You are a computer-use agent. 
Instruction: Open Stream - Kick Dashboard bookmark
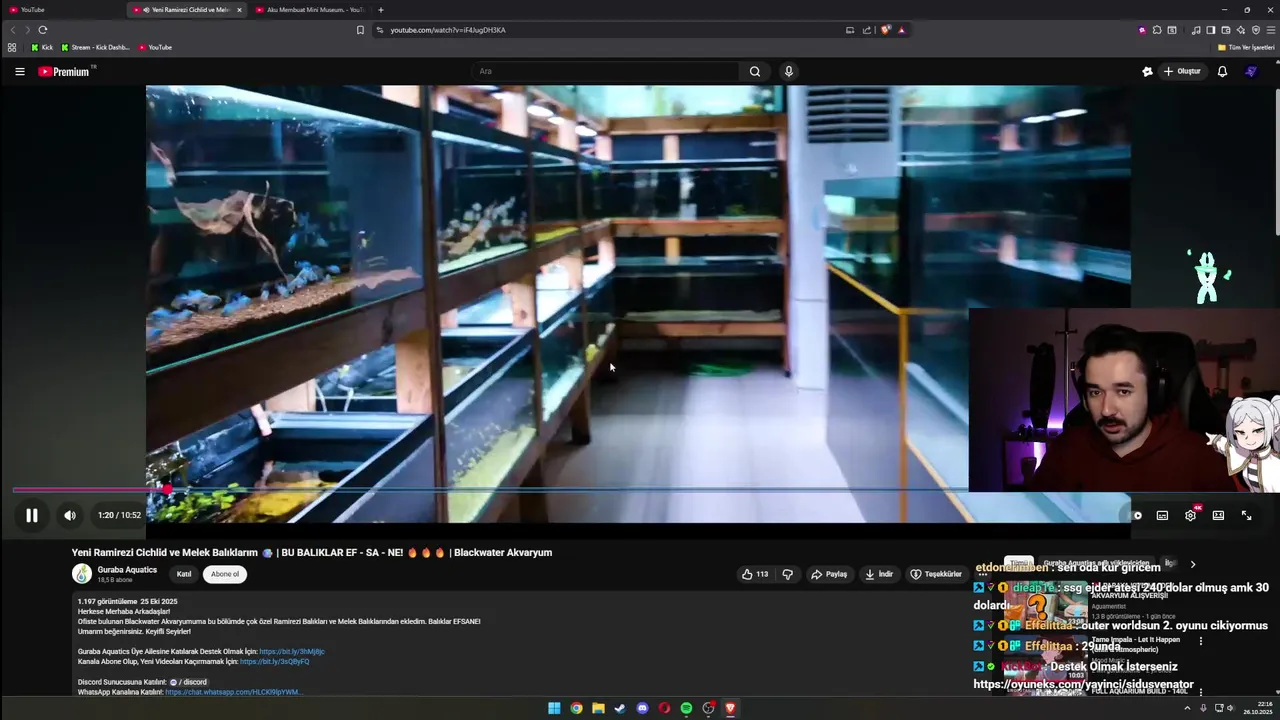click(96, 47)
